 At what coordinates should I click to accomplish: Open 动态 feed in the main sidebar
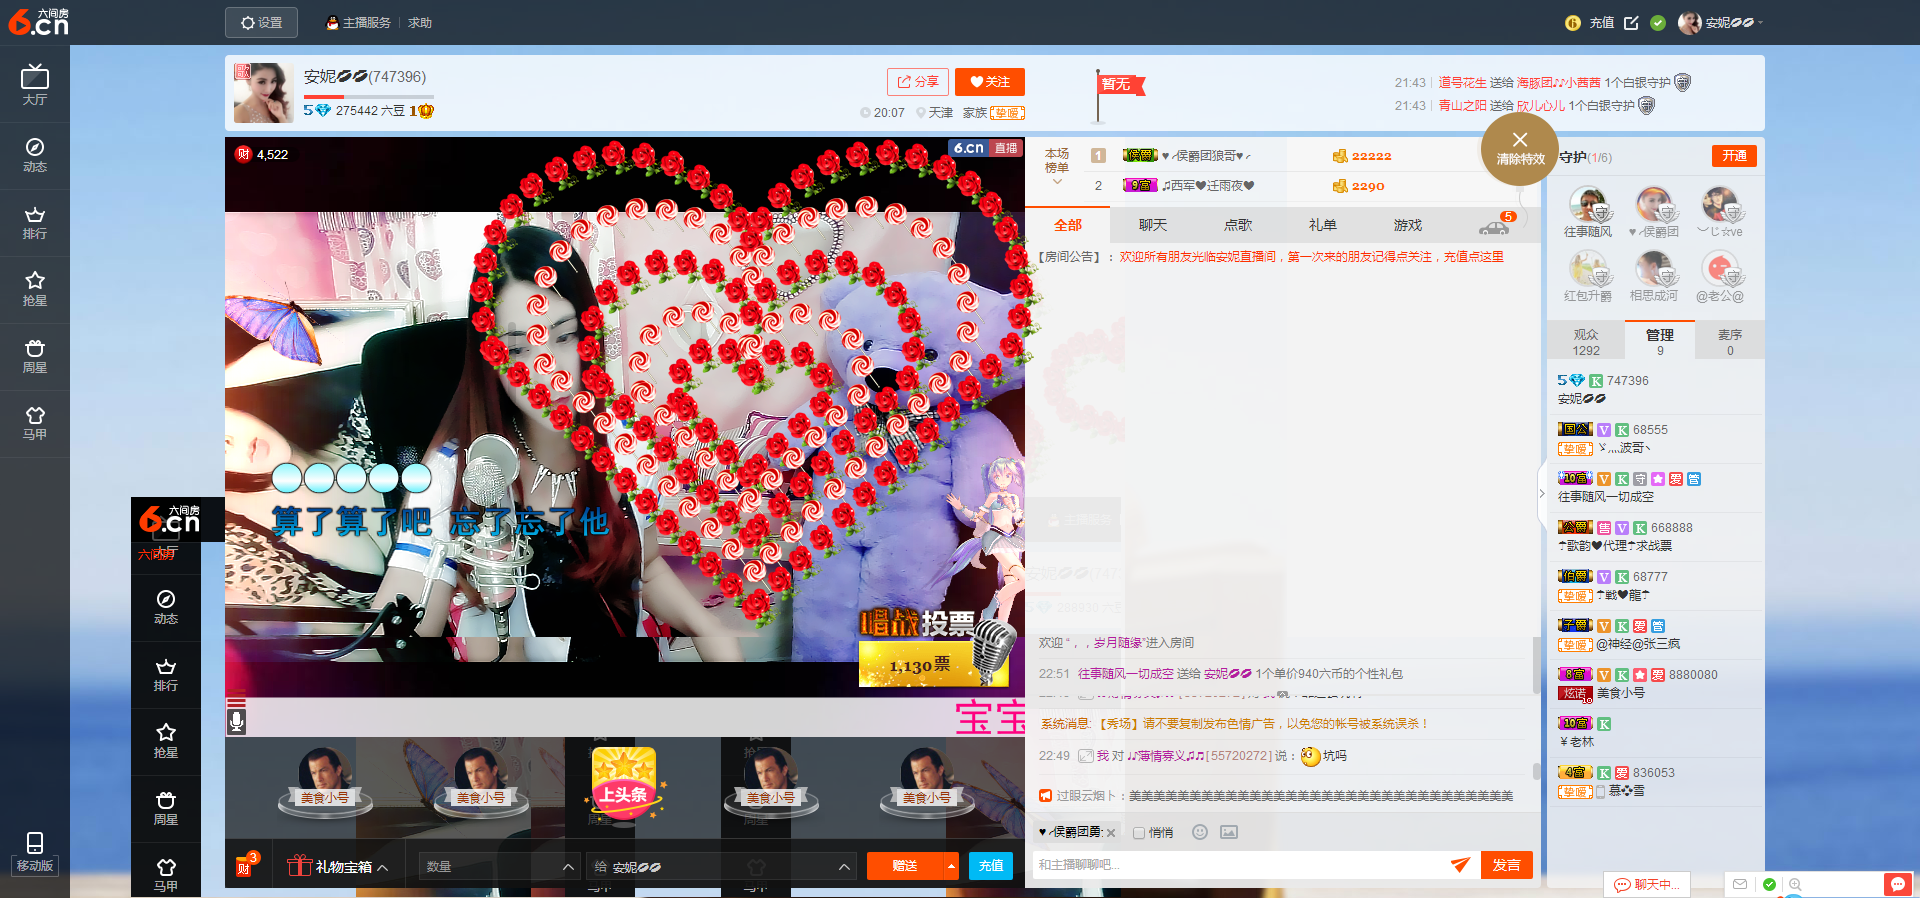(x=35, y=155)
